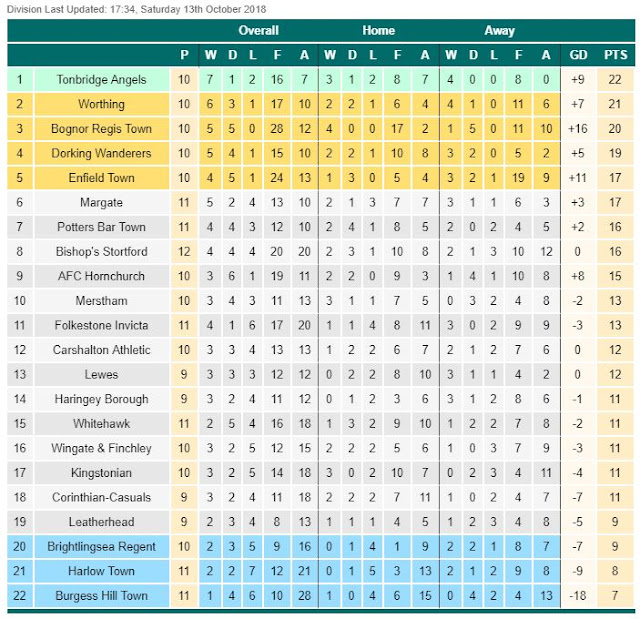Click Bognor Regis Town's +16 goal difference
This screenshot has width=640, height=619.
click(578, 129)
